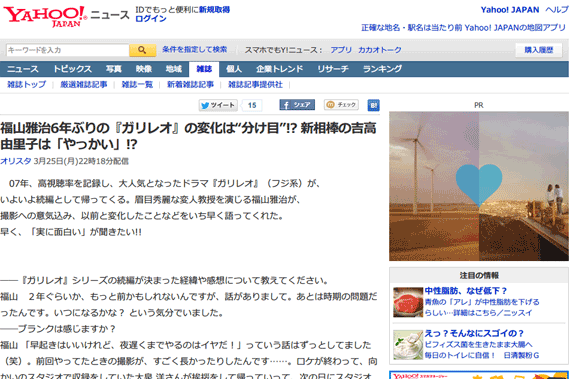Tweet the article with the Twitter button
570x379 pixels.
(x=218, y=105)
